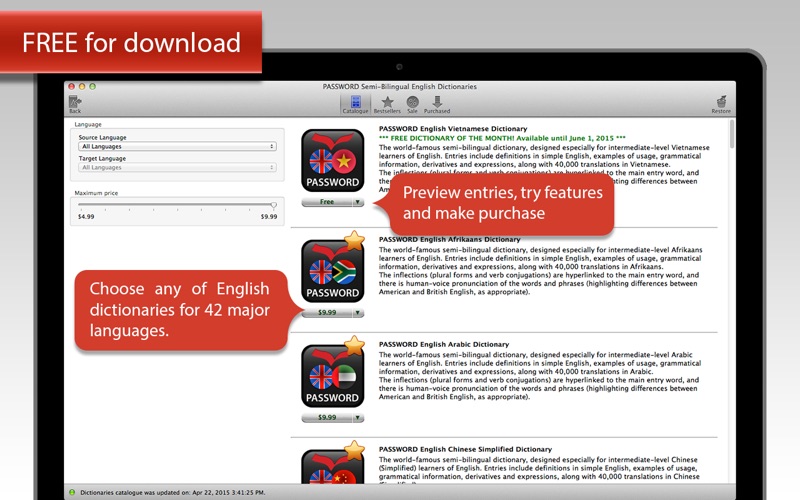Buy the Afrikaans dictionary for $9.99
Screen dimensions: 800x500
(327, 313)
